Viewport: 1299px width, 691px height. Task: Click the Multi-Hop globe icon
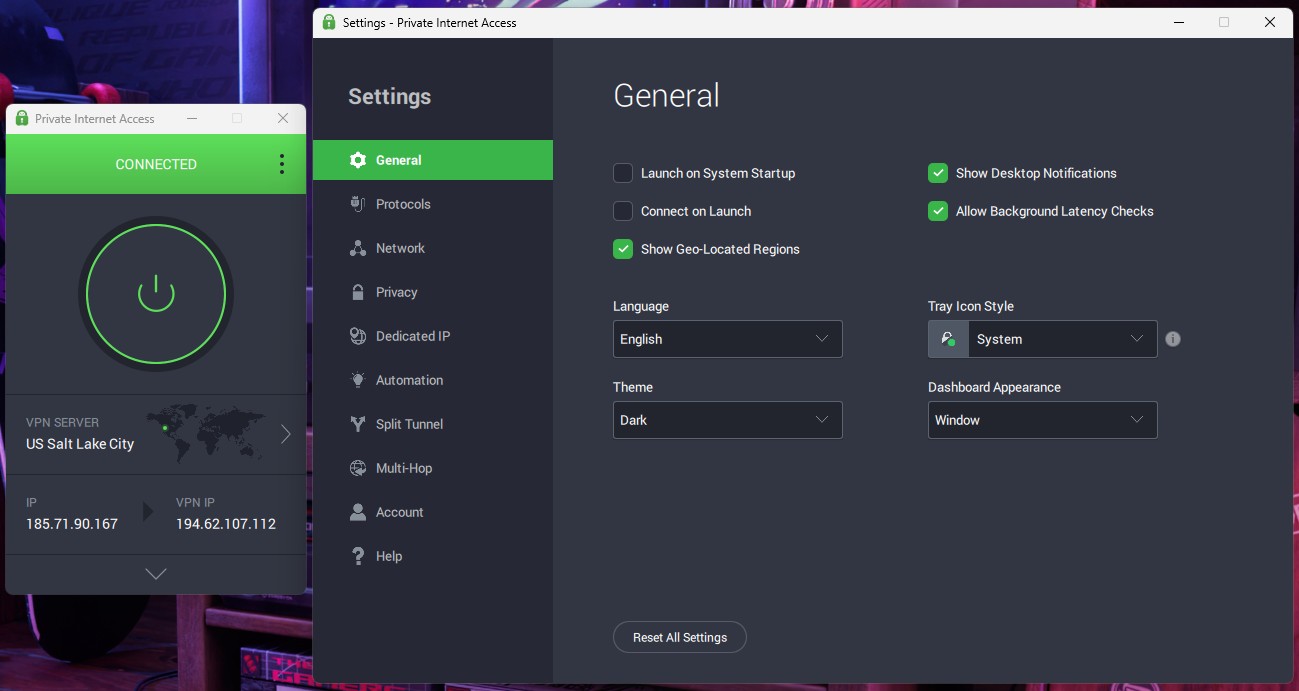(x=357, y=468)
